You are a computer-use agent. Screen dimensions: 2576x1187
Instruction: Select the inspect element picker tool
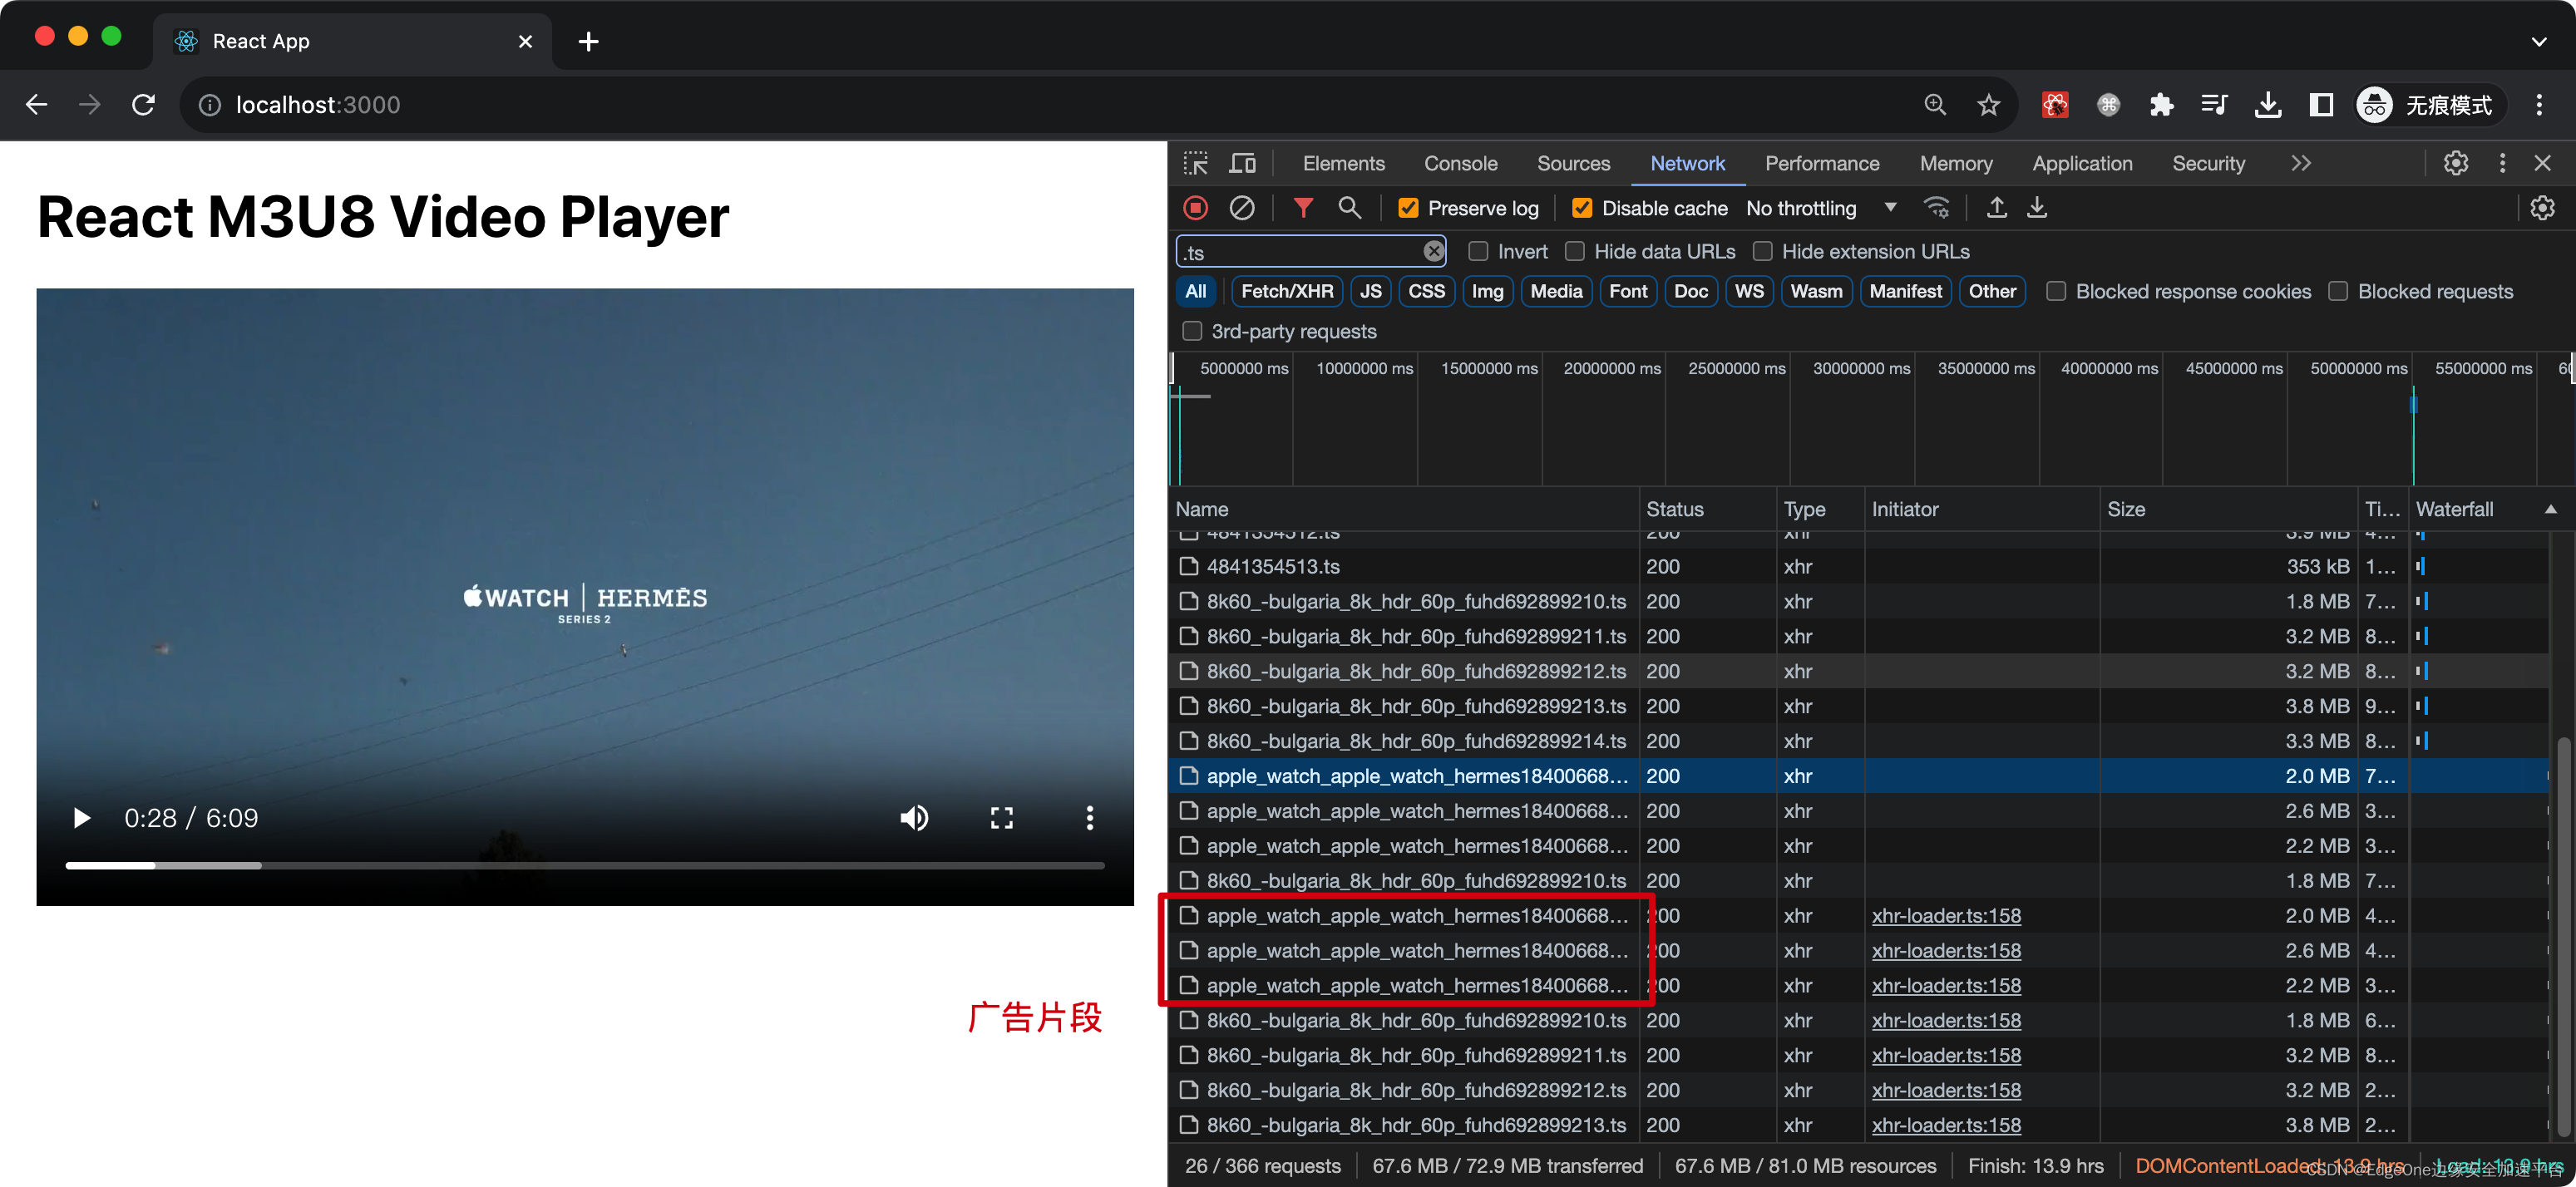pos(1195,163)
